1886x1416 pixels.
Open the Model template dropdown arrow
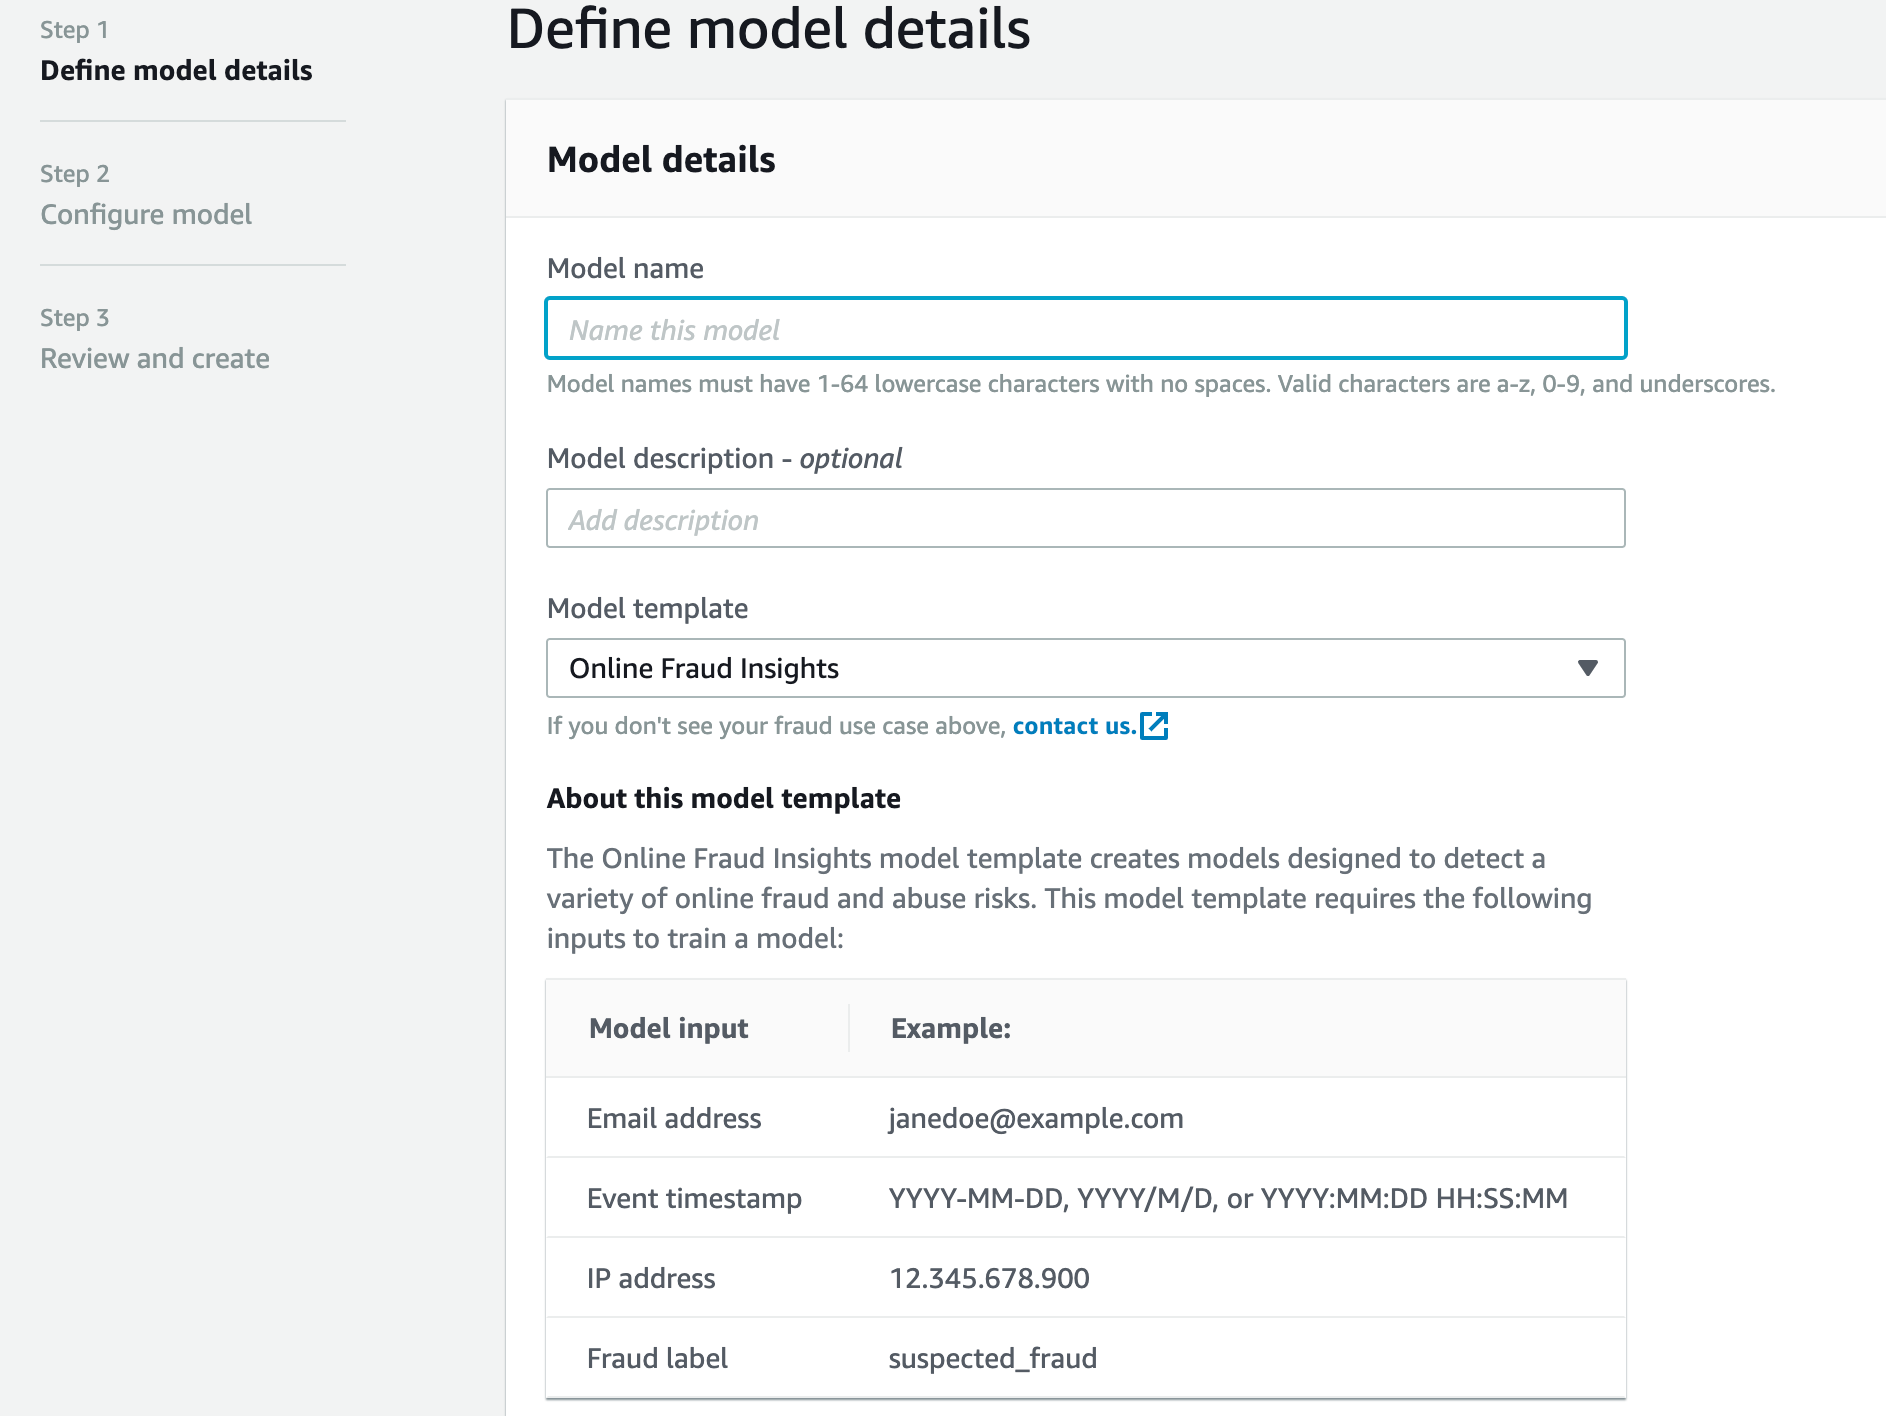pyautogui.click(x=1587, y=668)
